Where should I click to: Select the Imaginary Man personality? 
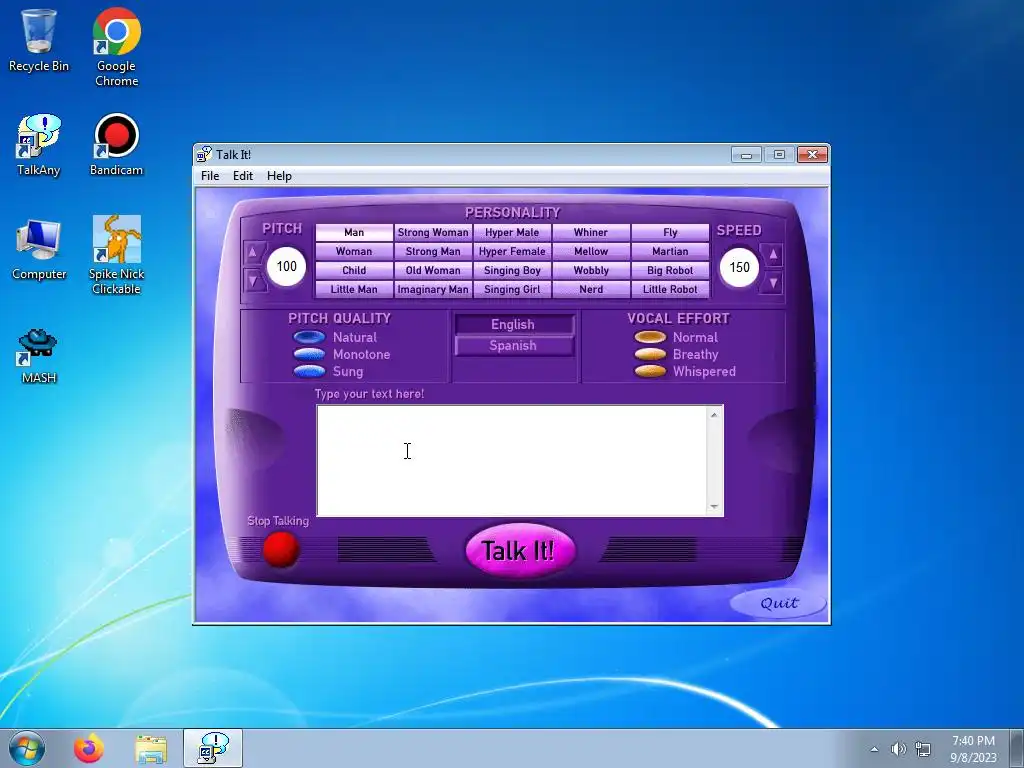433,289
